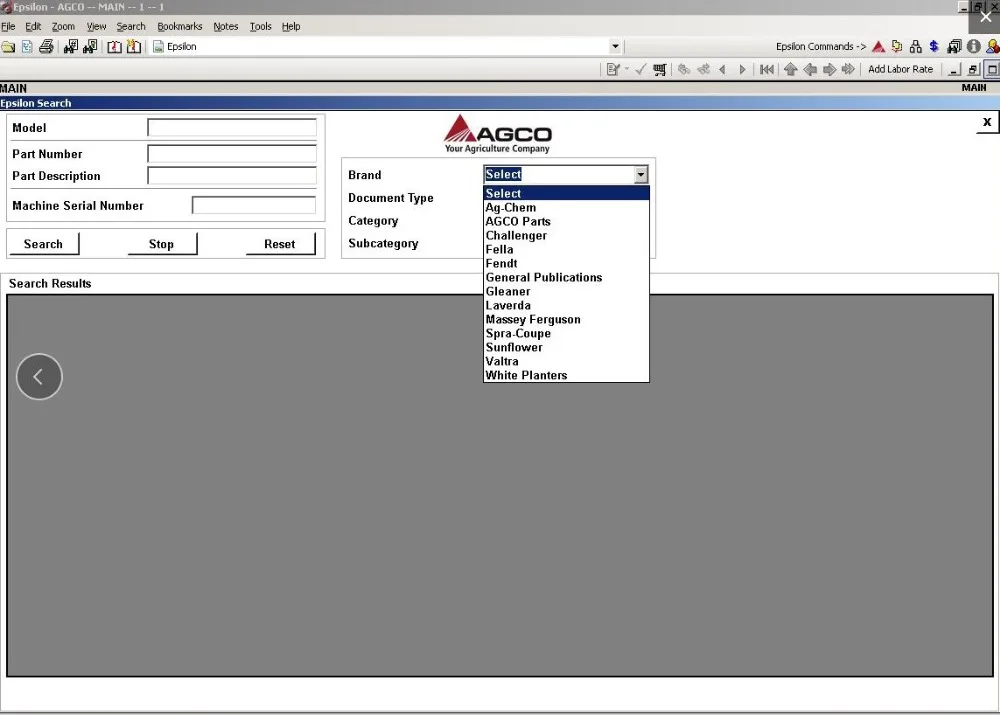Screen dimensions: 1000x715
Task: Open the Edit menu
Action: 33,27
